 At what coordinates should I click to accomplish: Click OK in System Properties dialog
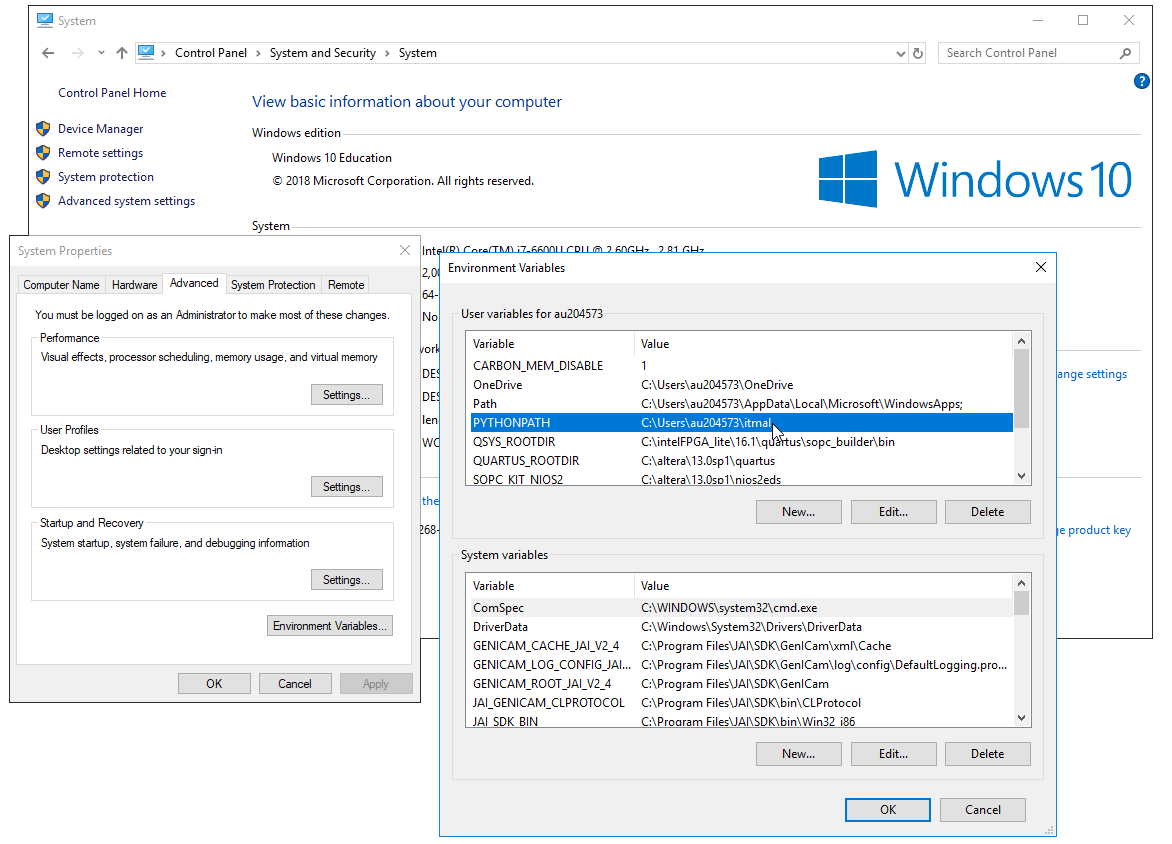coord(215,683)
